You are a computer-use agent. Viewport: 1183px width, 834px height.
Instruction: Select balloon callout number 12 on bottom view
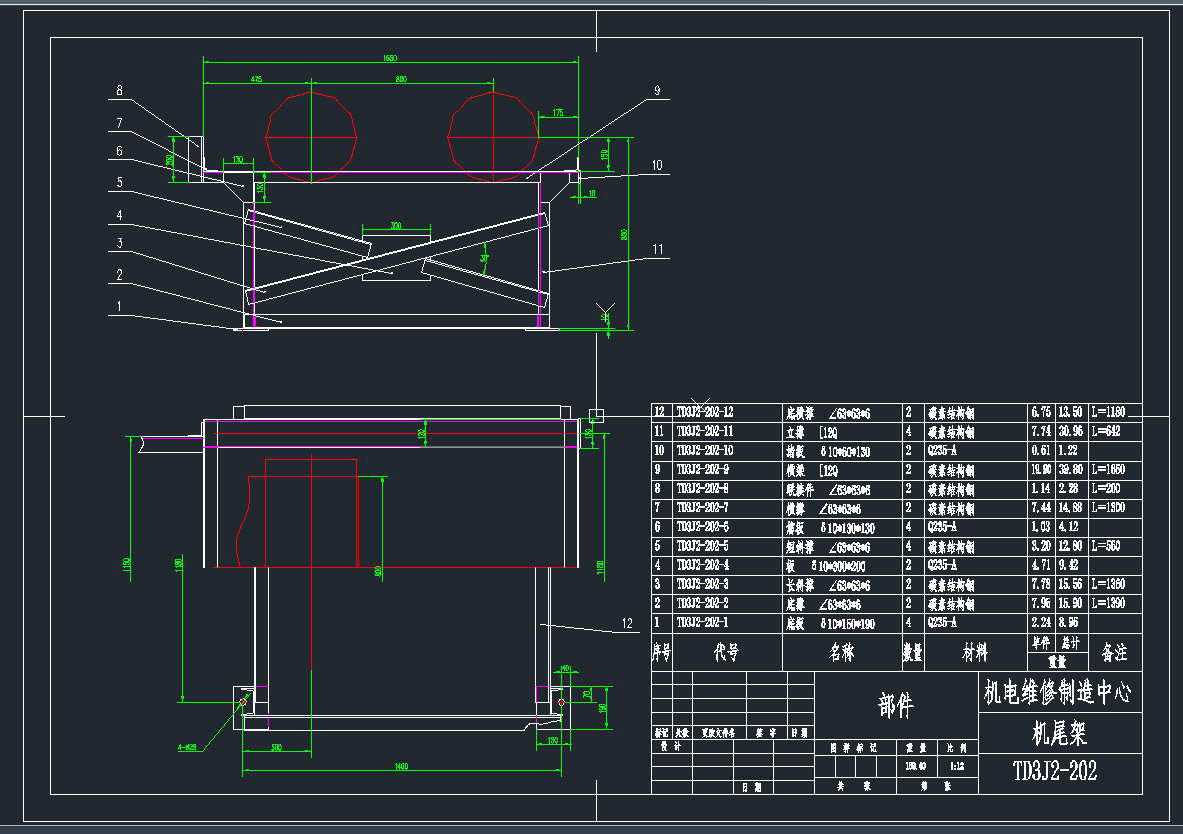coord(627,623)
